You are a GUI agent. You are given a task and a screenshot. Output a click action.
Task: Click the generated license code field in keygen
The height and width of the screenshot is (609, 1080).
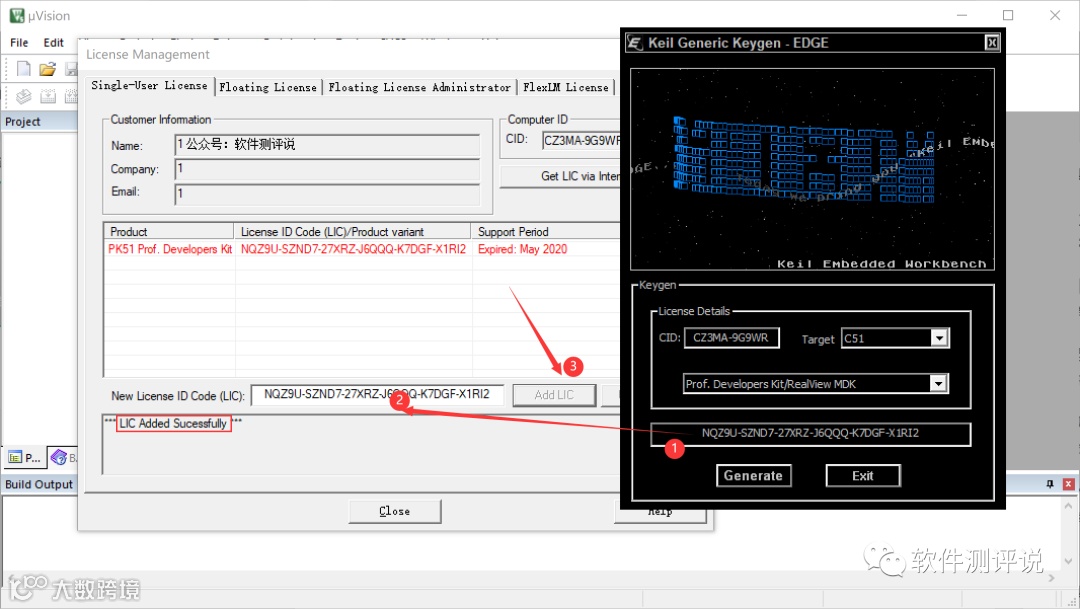[811, 433]
